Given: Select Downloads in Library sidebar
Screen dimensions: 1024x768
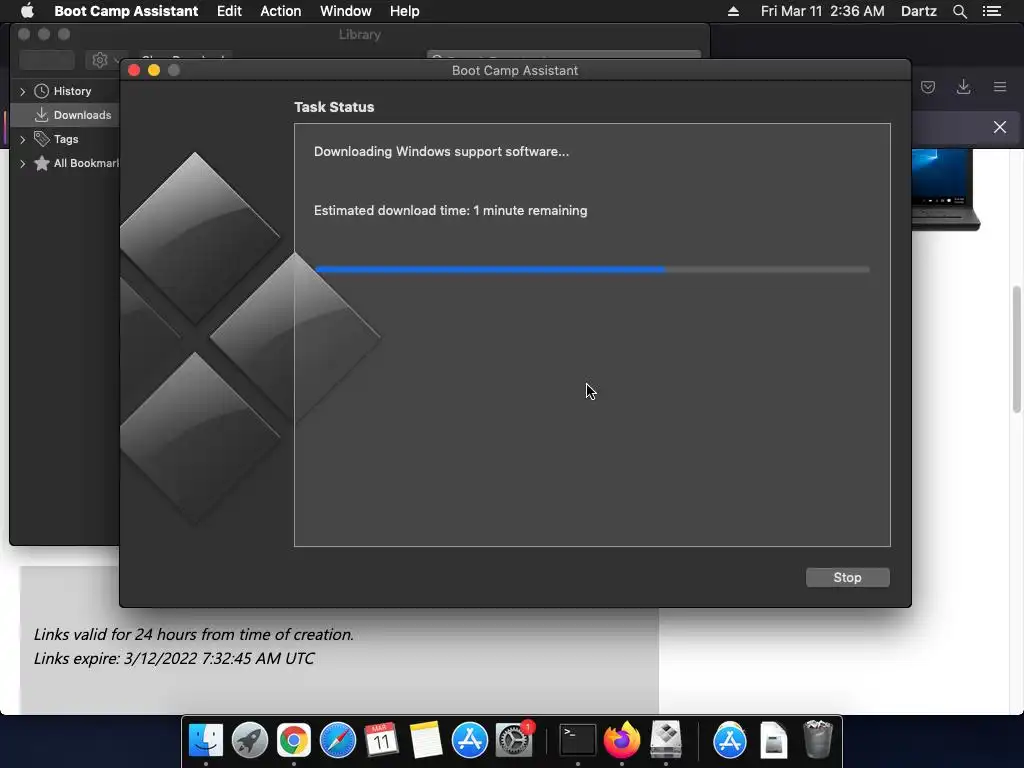Looking at the screenshot, I should coord(65,115).
